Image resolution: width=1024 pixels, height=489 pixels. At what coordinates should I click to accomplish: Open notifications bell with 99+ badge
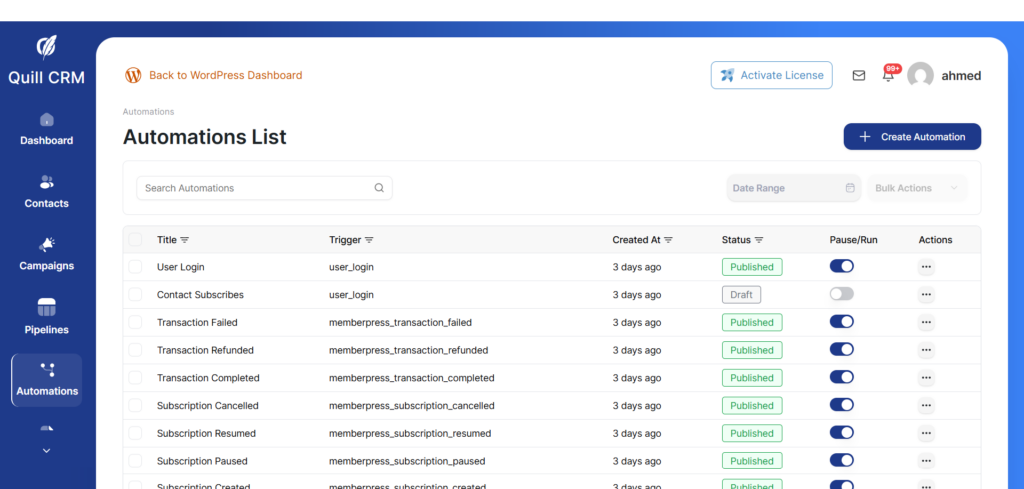click(888, 75)
